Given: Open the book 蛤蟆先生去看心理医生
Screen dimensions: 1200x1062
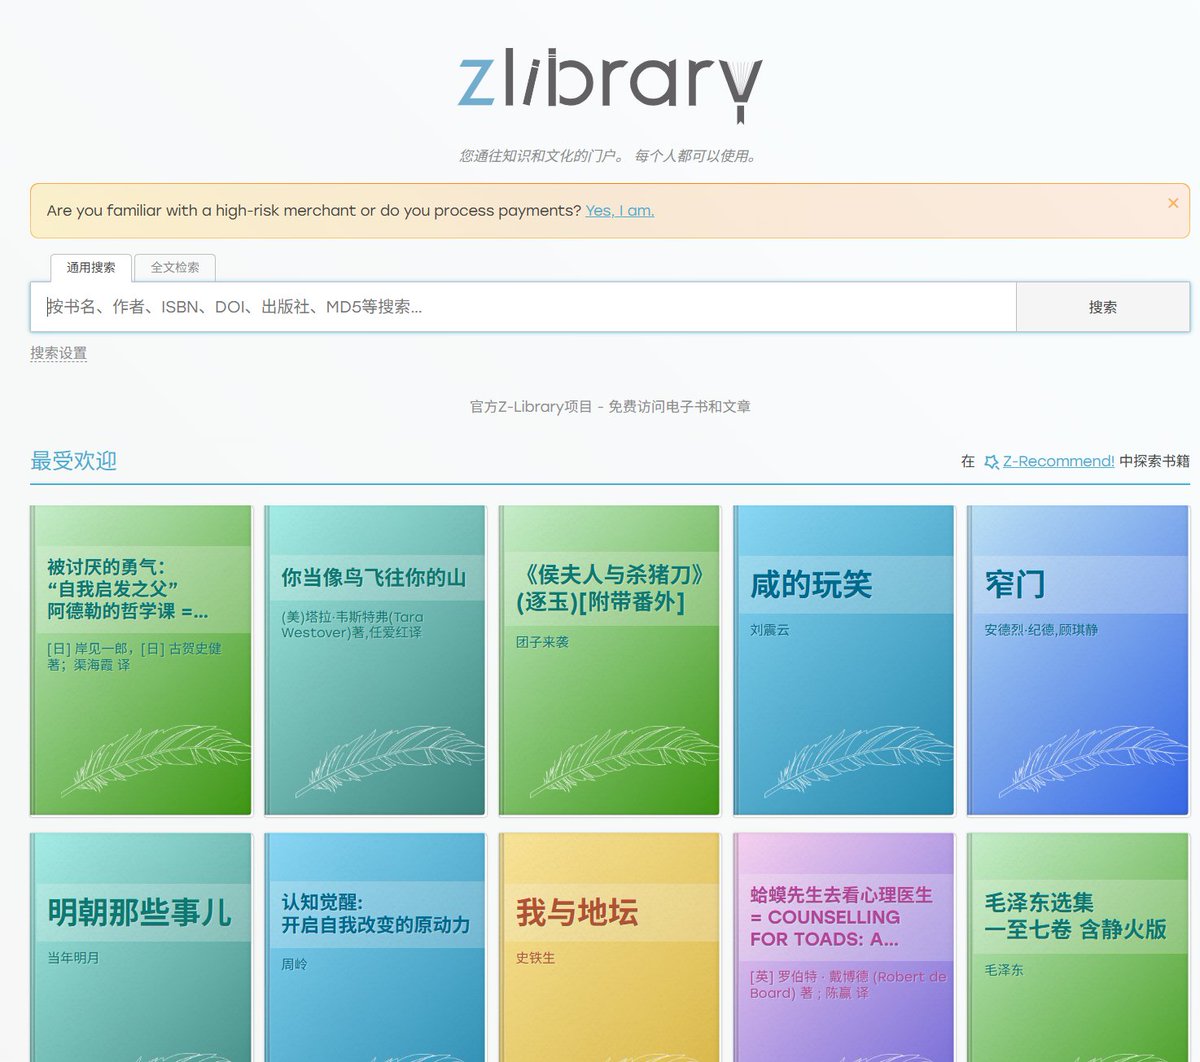Looking at the screenshot, I should 843,947.
